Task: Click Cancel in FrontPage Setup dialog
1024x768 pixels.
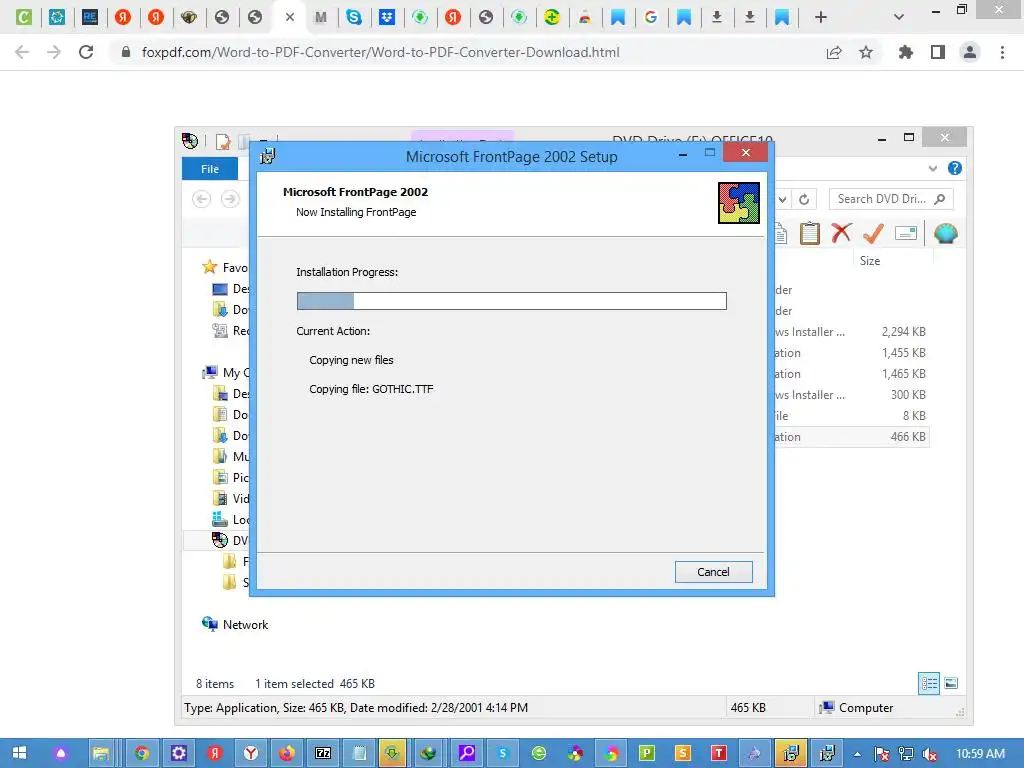Action: (x=713, y=572)
